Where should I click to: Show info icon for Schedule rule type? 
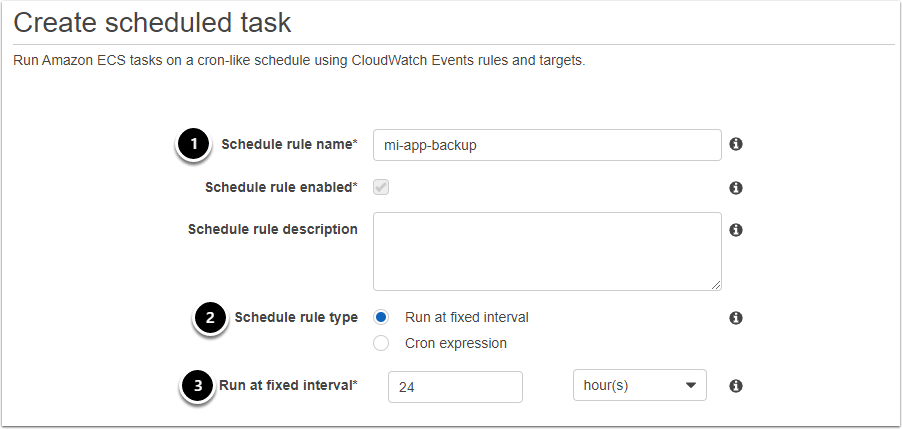point(736,317)
